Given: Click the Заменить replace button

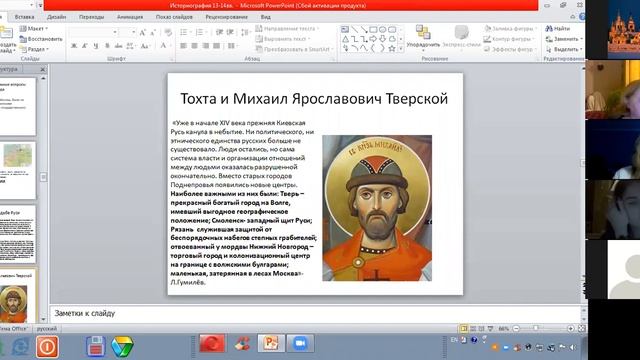Looking at the screenshot, I should tap(564, 39).
